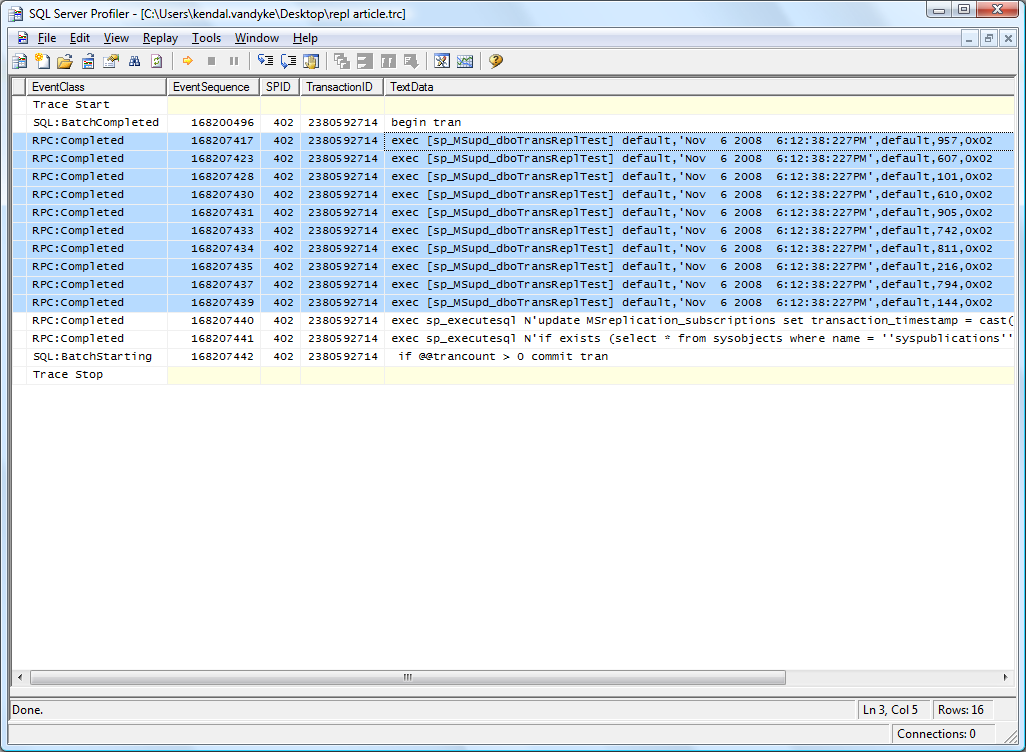This screenshot has height=752, width=1026.
Task: Select the SQL:BatchStarting row
Action: pos(513,357)
